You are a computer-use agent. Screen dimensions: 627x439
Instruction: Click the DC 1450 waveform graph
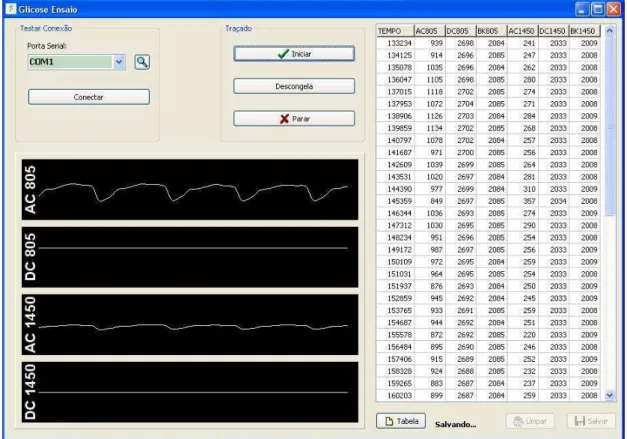[190, 392]
